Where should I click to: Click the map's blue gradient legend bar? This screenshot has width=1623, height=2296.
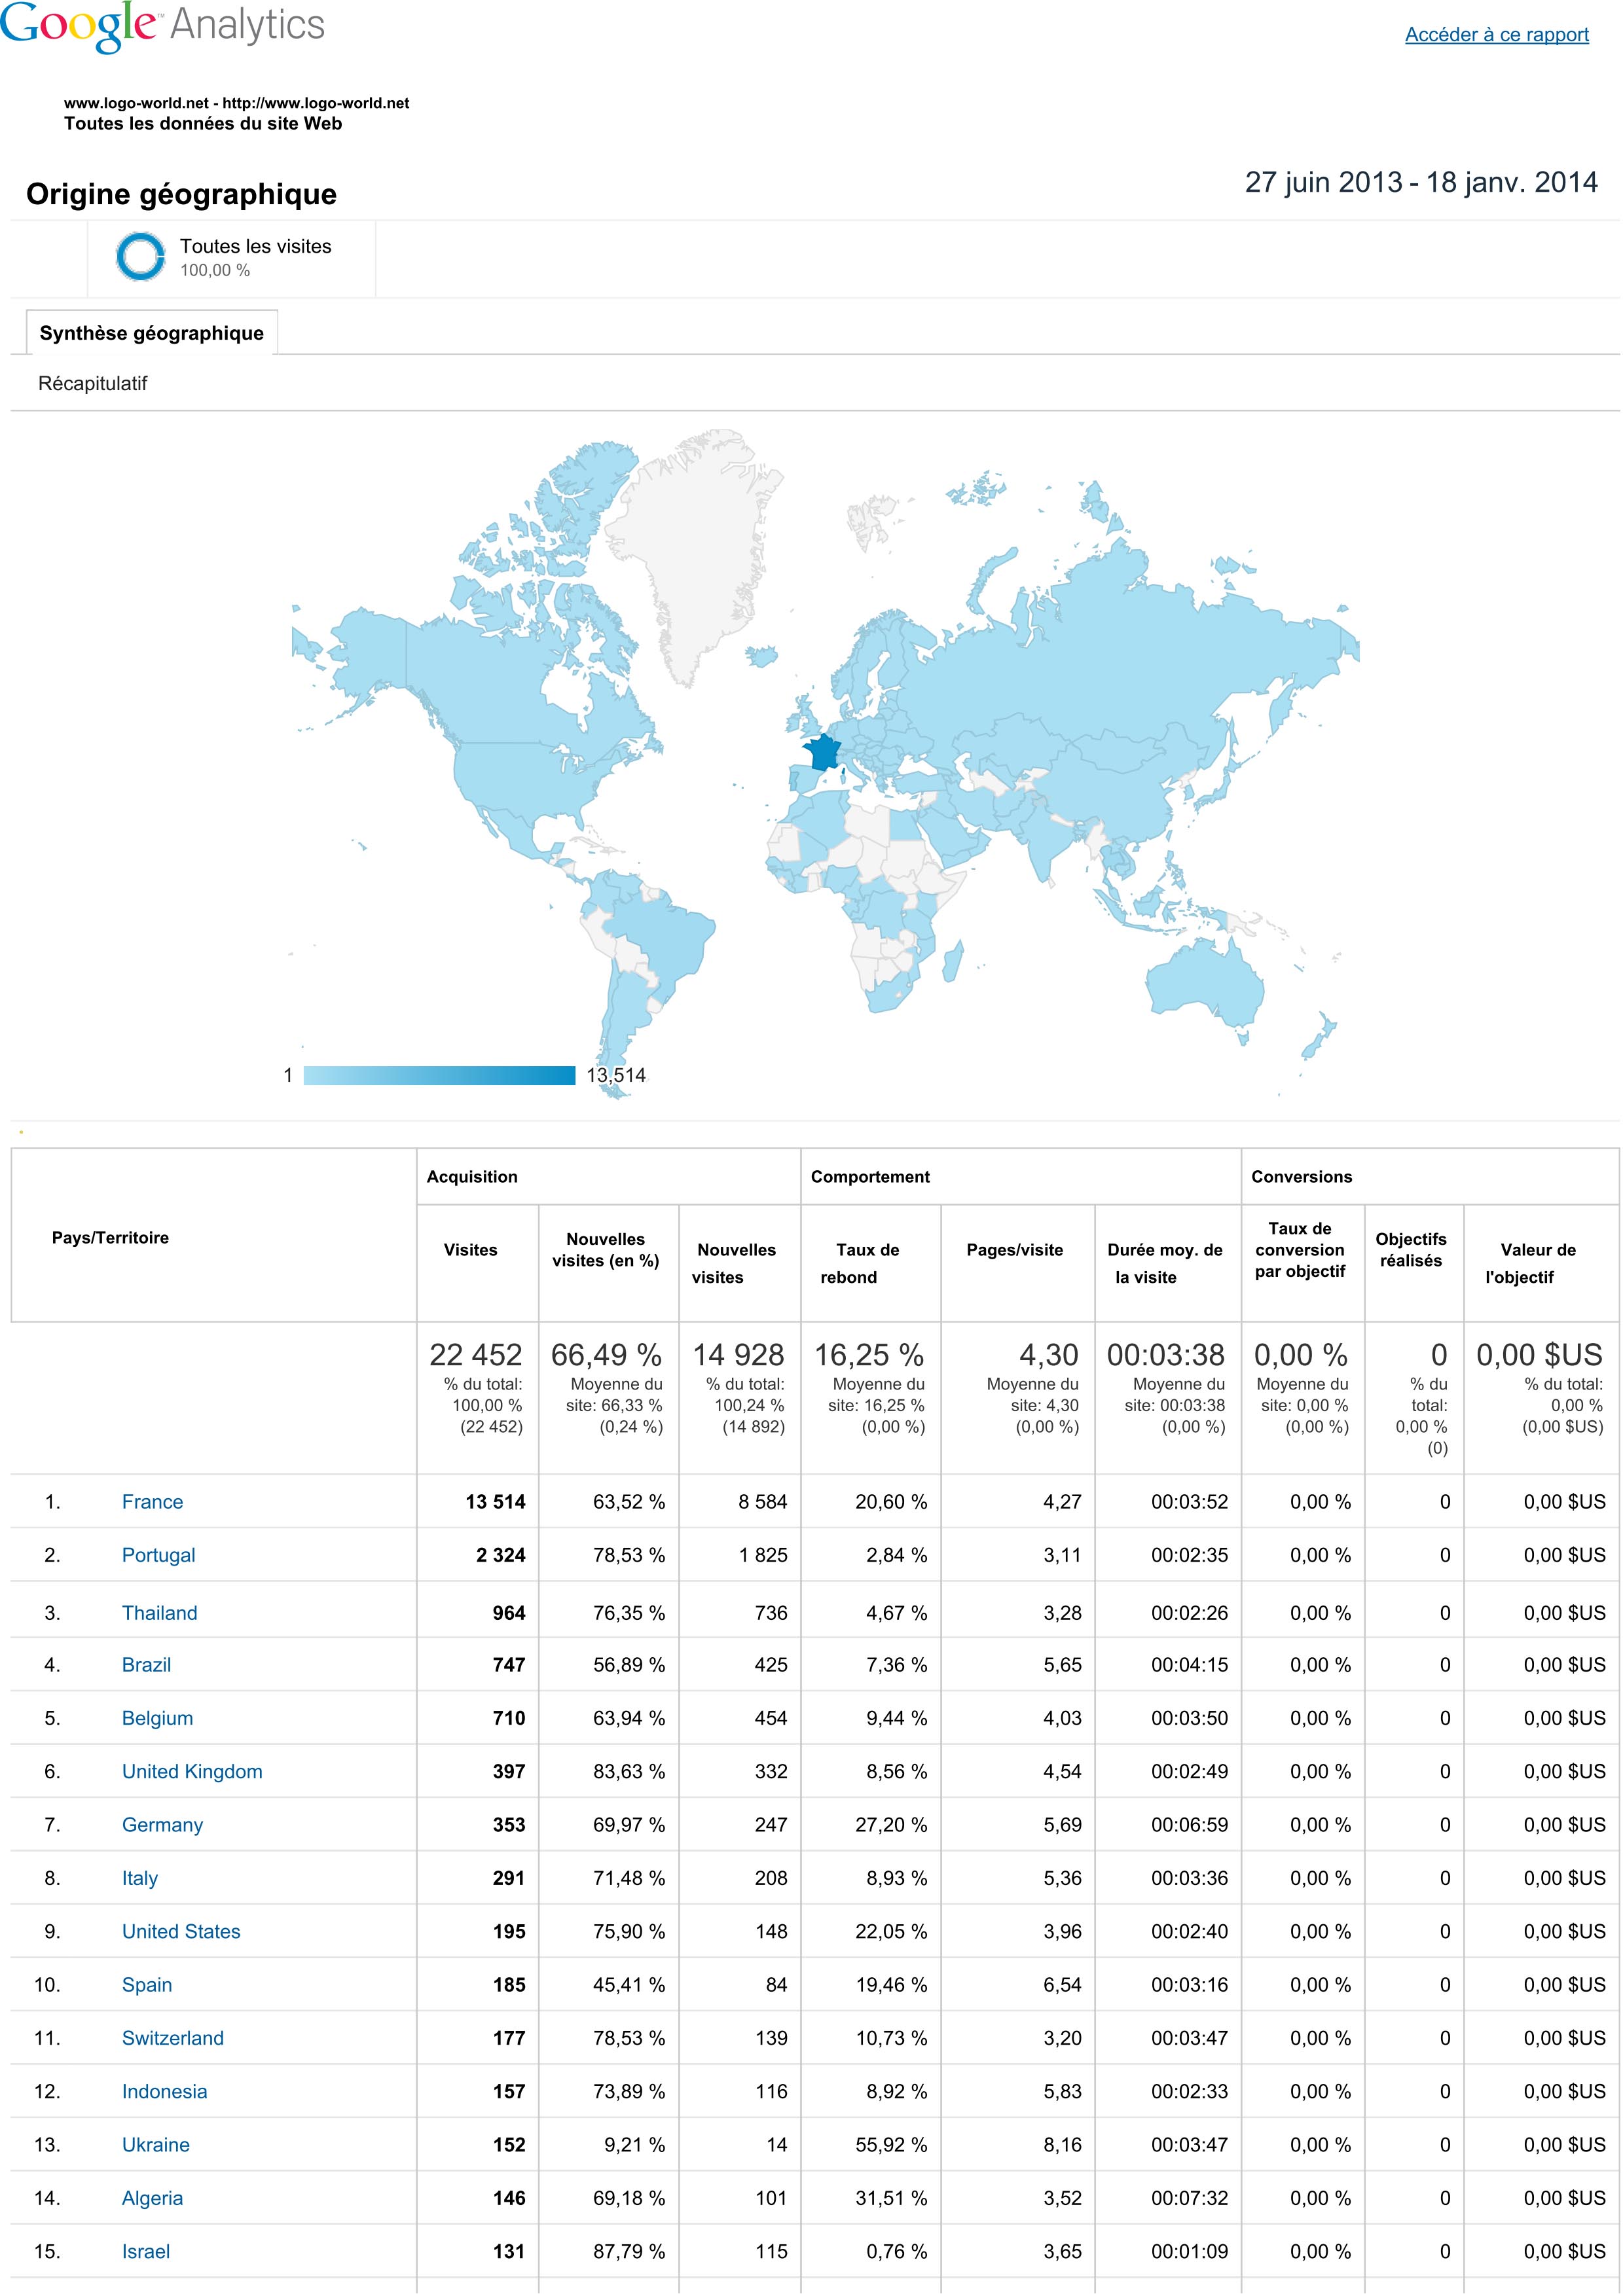coord(439,1076)
